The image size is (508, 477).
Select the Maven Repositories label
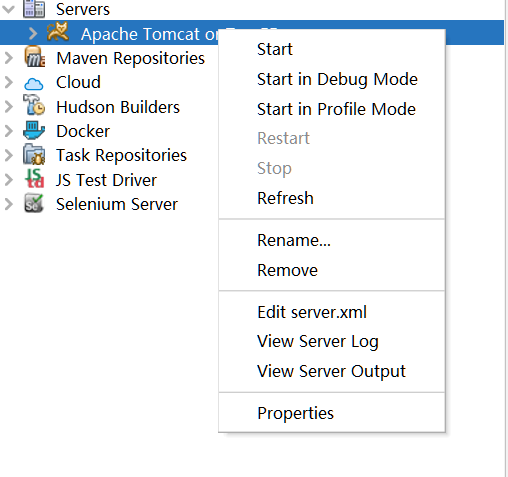point(130,59)
